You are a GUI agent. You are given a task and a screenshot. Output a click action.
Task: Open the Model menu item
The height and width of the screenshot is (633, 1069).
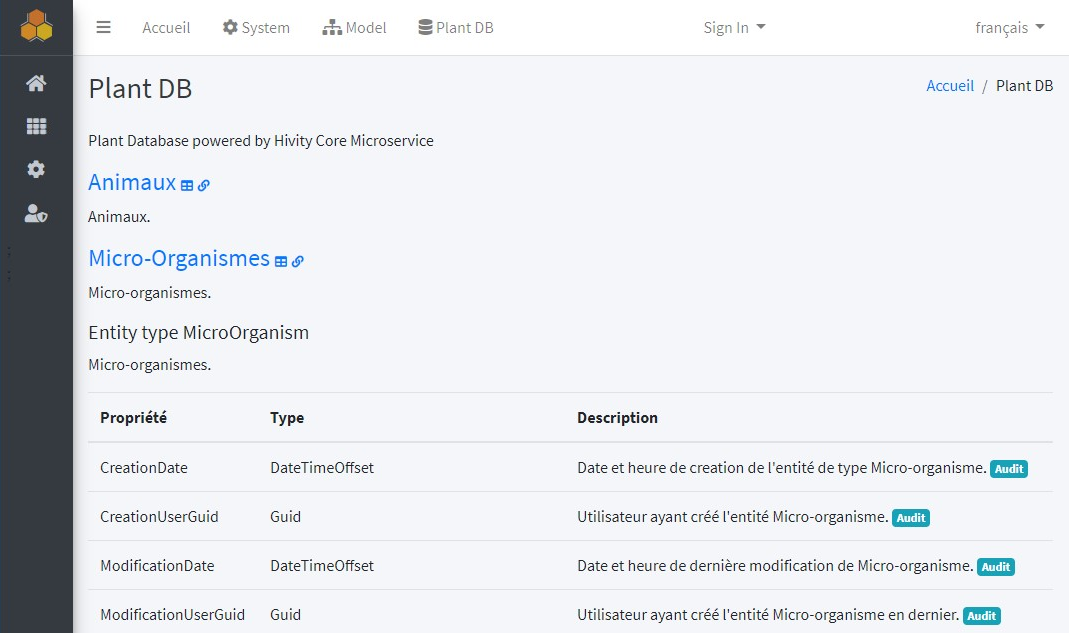coord(355,28)
